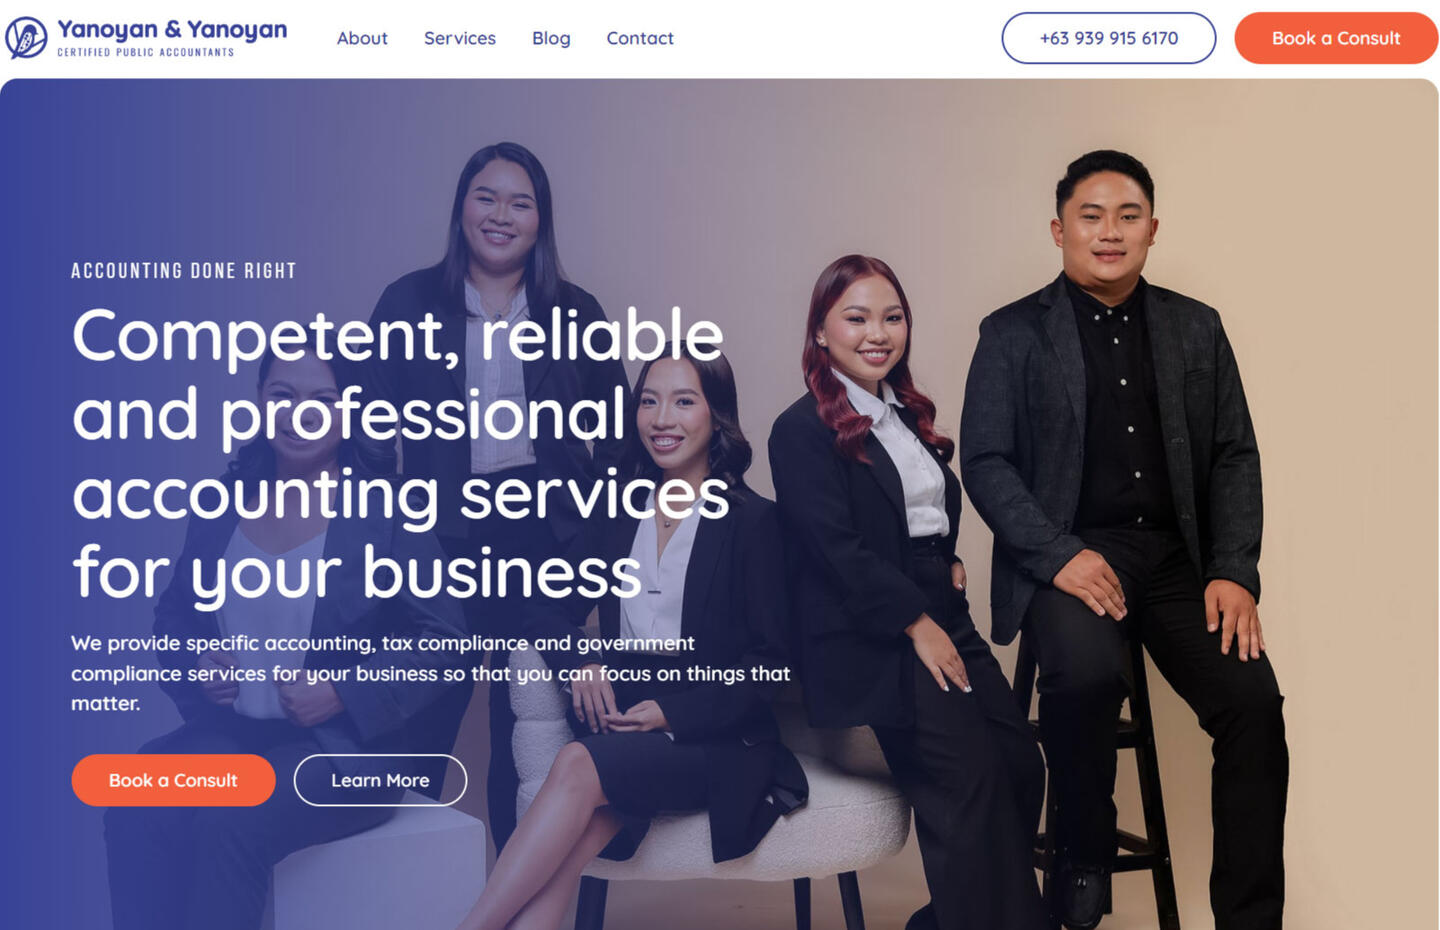Viewport: 1440px width, 930px height.
Task: Click the Yanoyan & Yanoyan brand name
Action: (172, 30)
